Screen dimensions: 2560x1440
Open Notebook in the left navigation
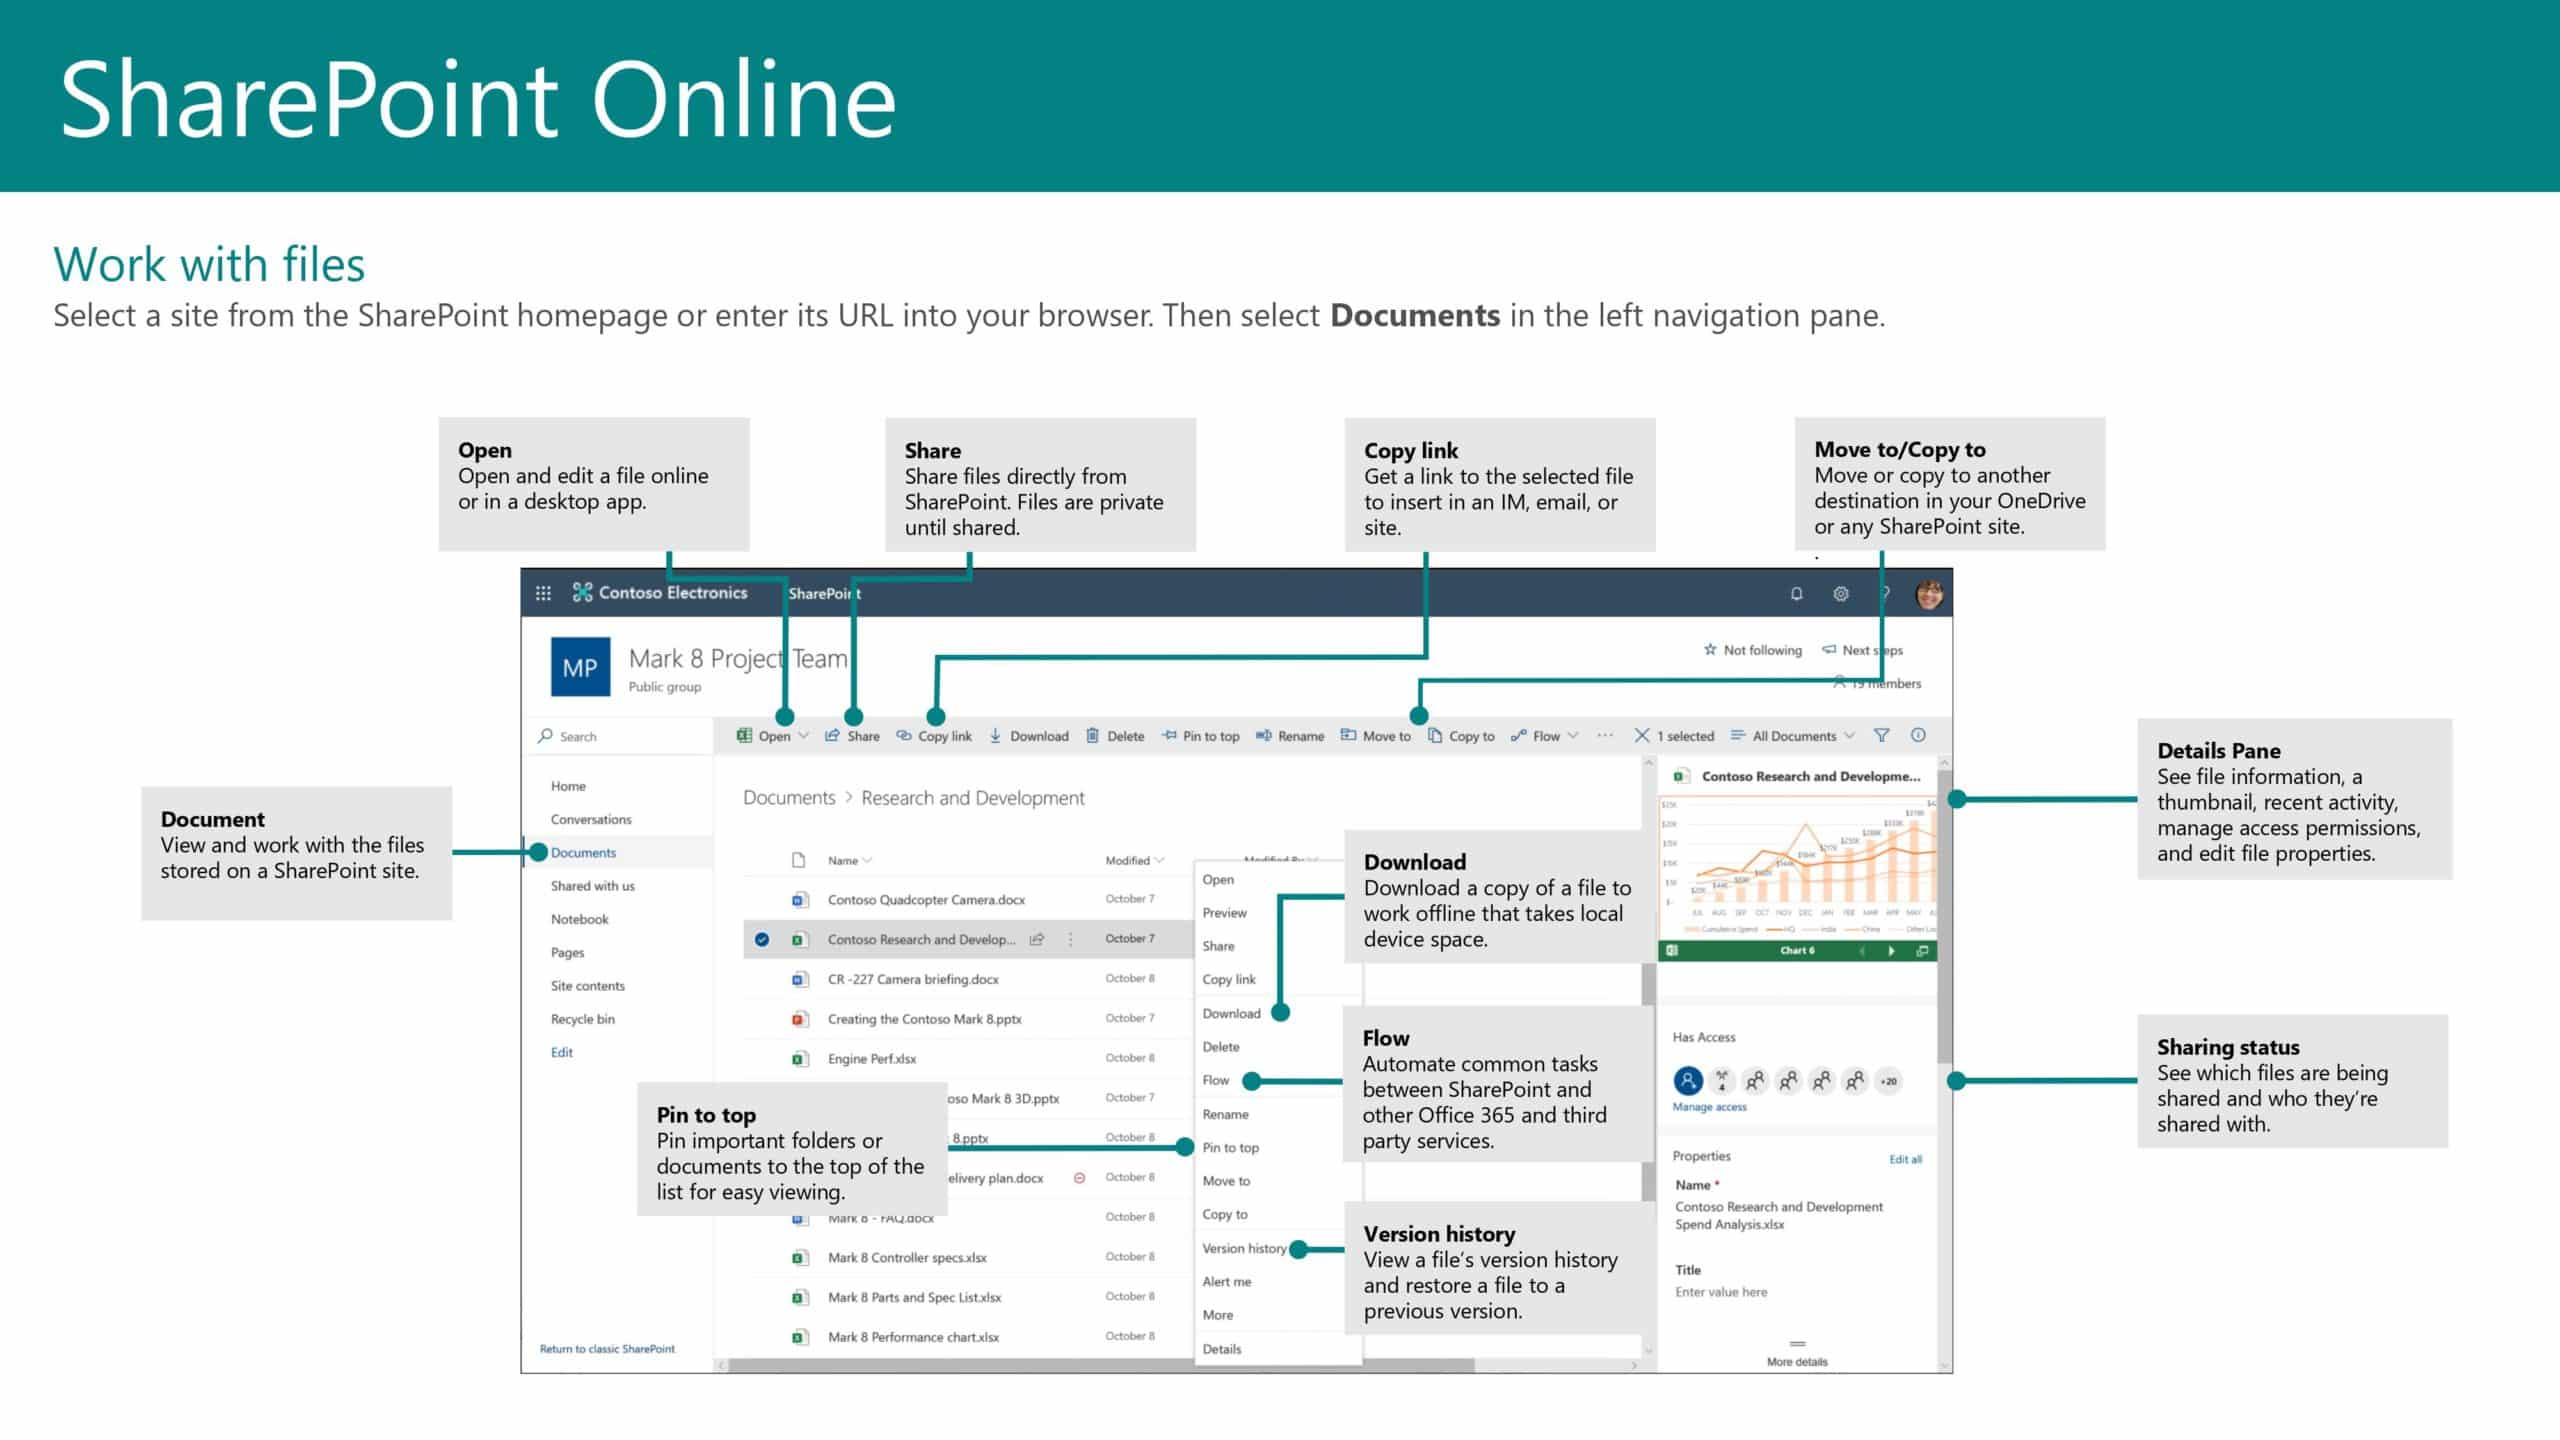click(579, 919)
